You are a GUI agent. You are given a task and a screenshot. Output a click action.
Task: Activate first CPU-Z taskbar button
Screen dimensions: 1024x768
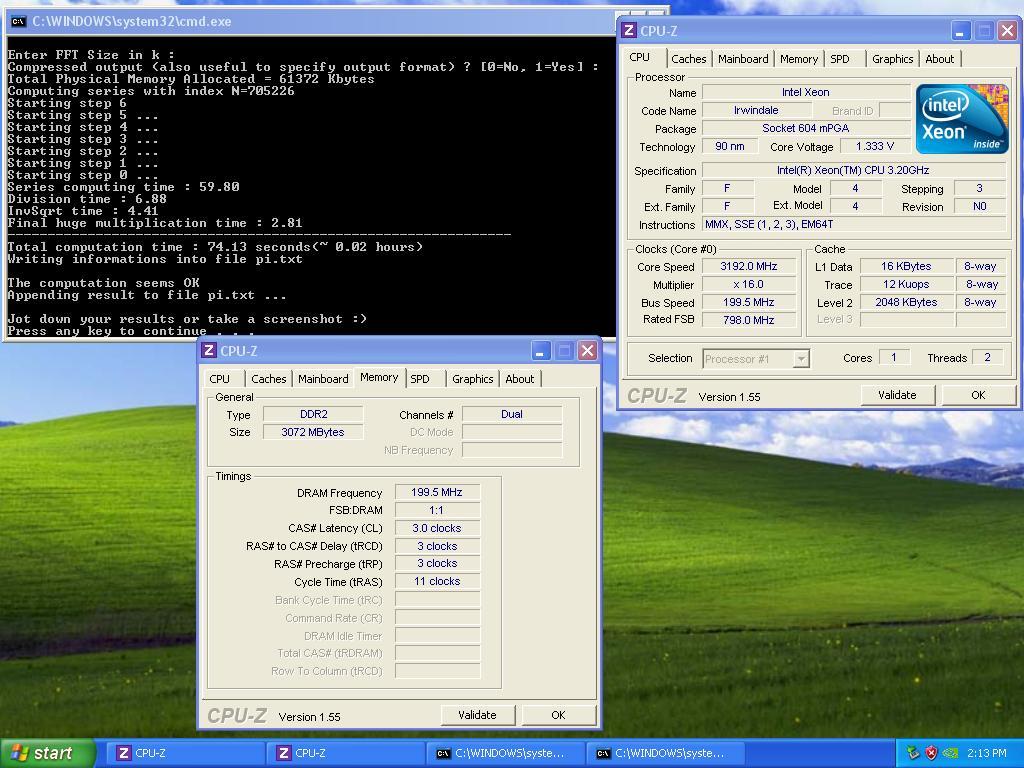[187, 753]
